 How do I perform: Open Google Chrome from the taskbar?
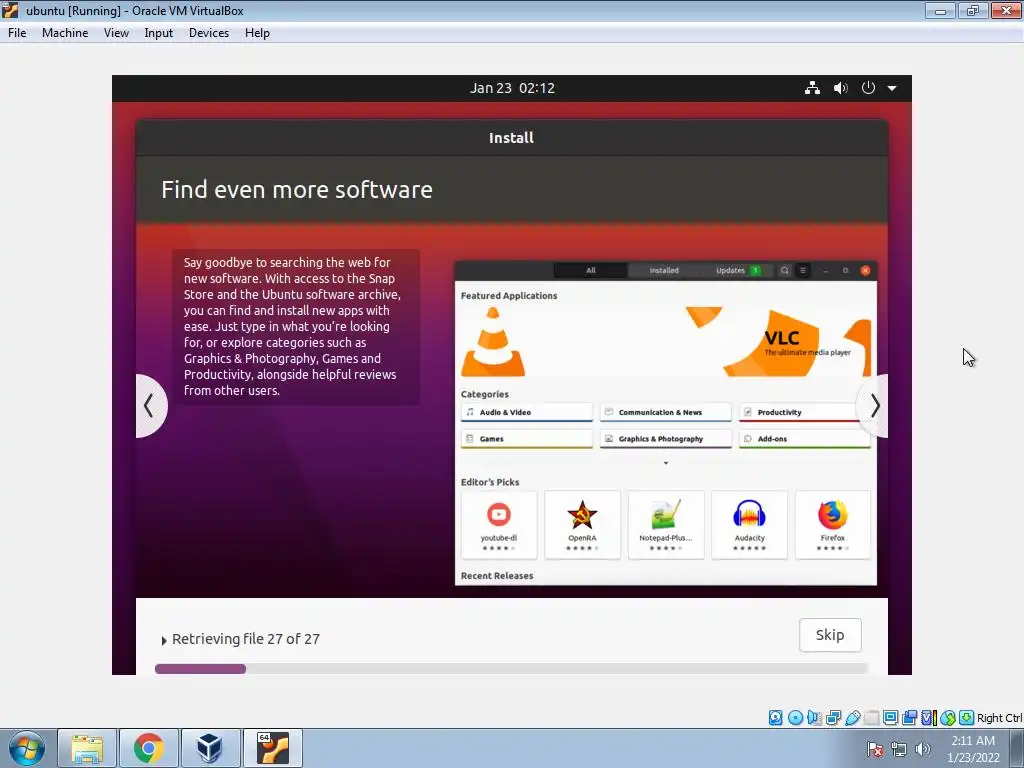(149, 748)
